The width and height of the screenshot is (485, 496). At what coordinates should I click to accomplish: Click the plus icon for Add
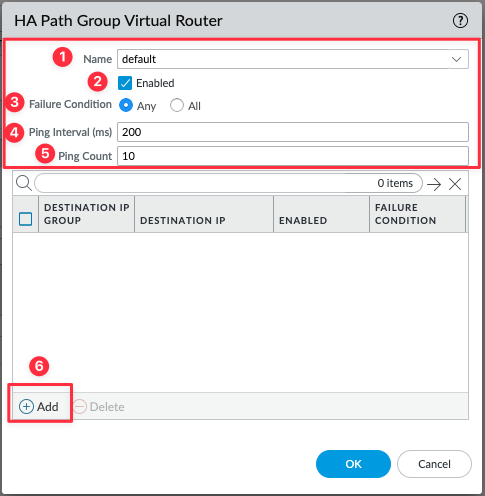tap(26, 407)
